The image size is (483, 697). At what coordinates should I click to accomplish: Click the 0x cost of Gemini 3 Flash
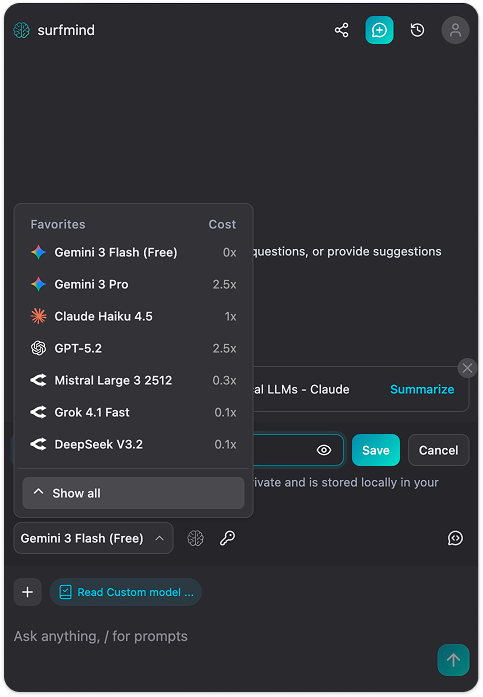tap(230, 252)
